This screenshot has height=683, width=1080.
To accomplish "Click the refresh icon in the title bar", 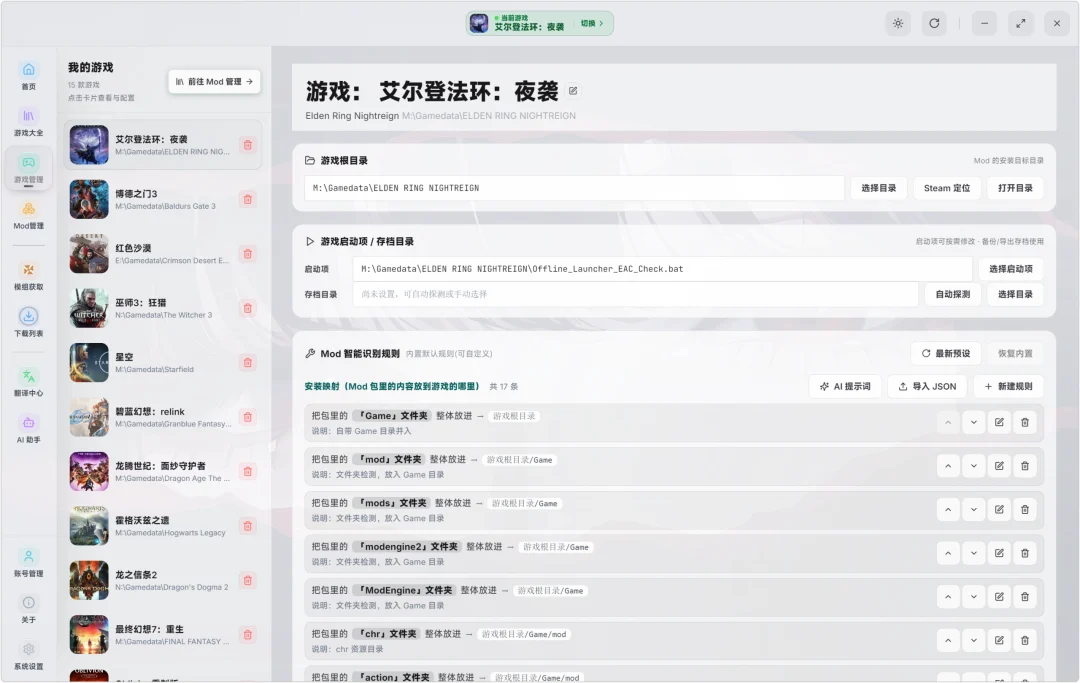I will coord(934,23).
